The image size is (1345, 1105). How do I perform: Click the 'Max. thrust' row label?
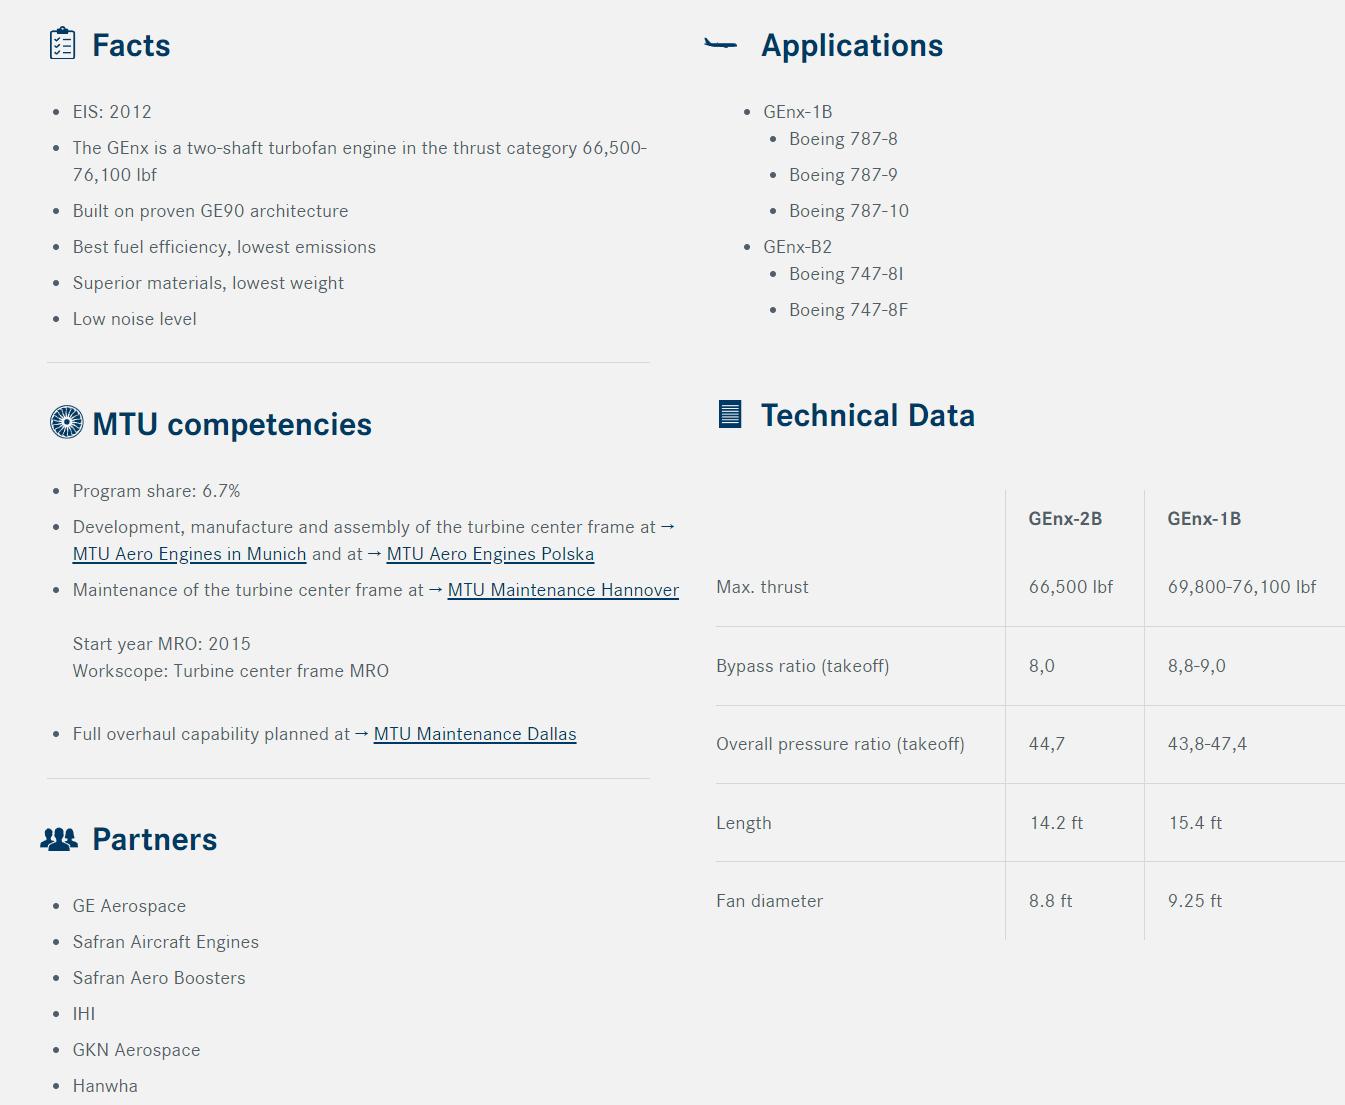coord(762,587)
